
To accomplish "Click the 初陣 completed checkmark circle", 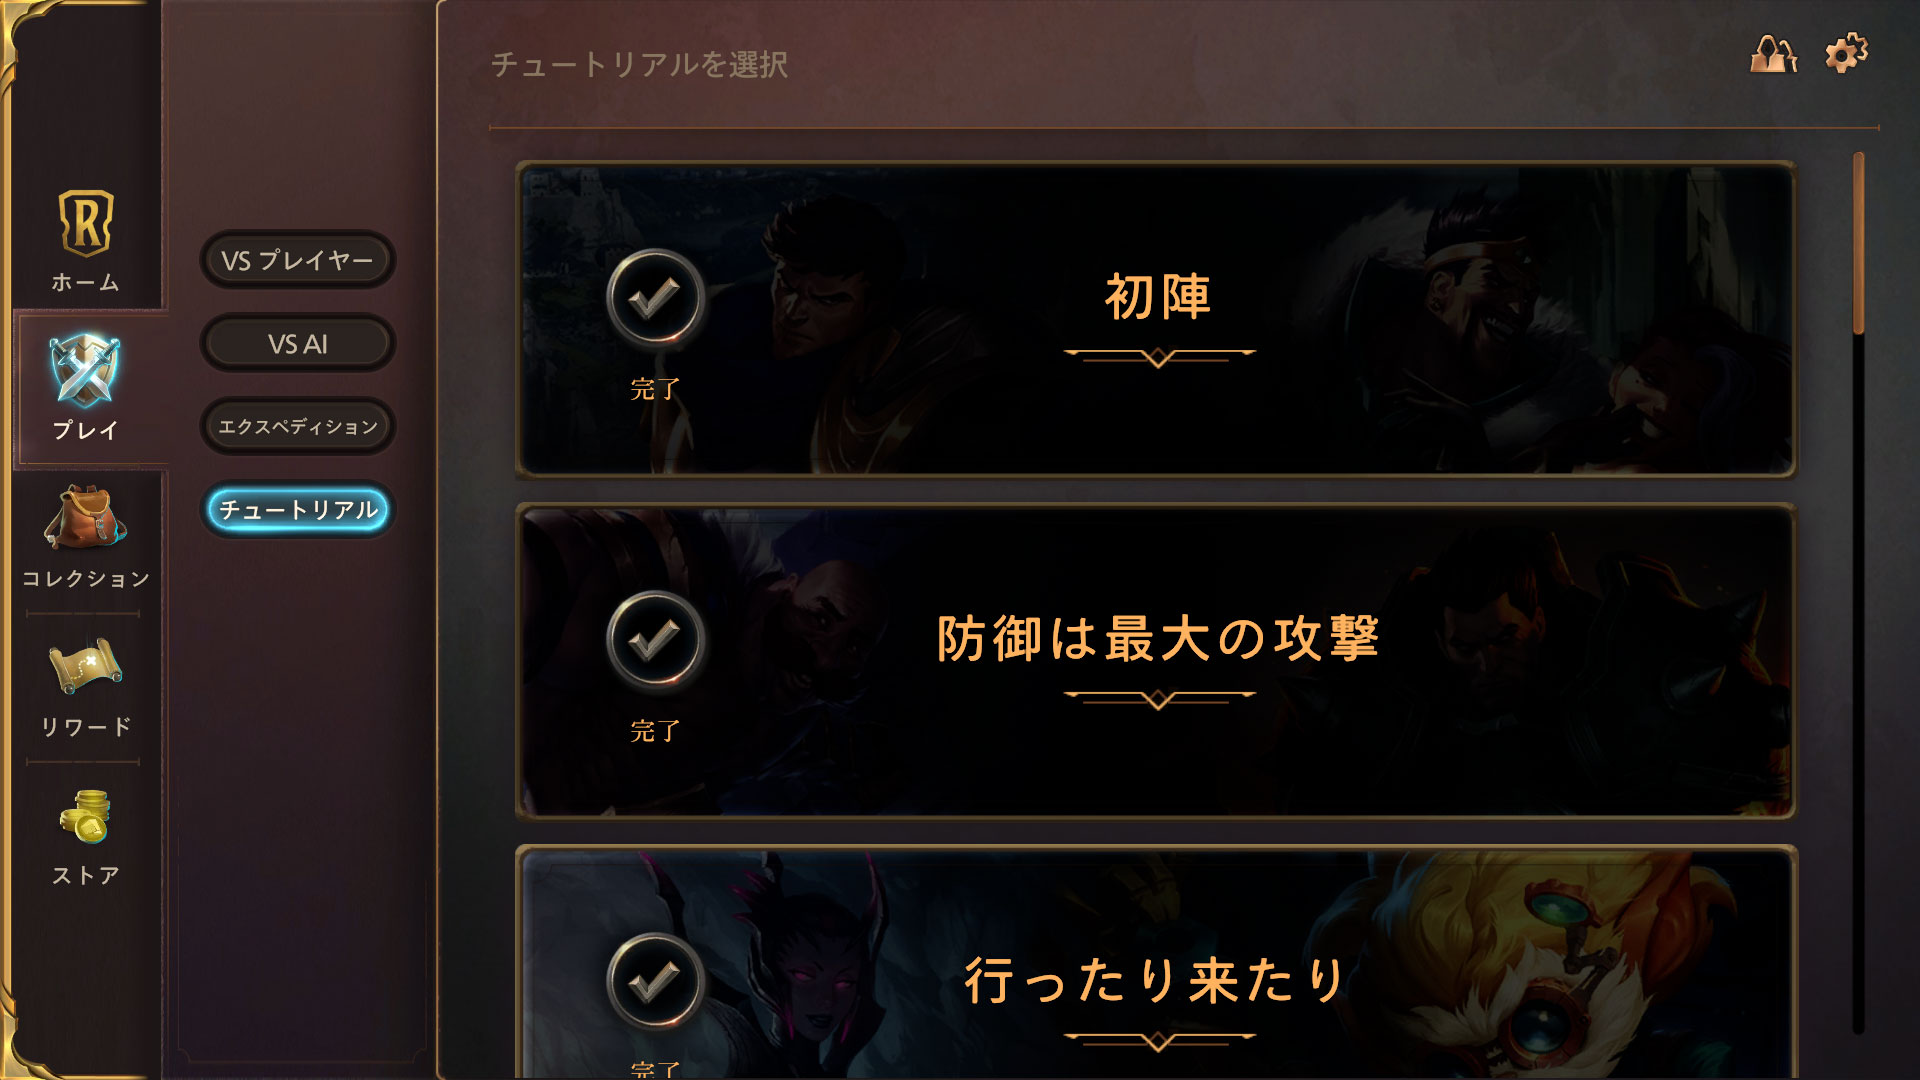I will [655, 298].
